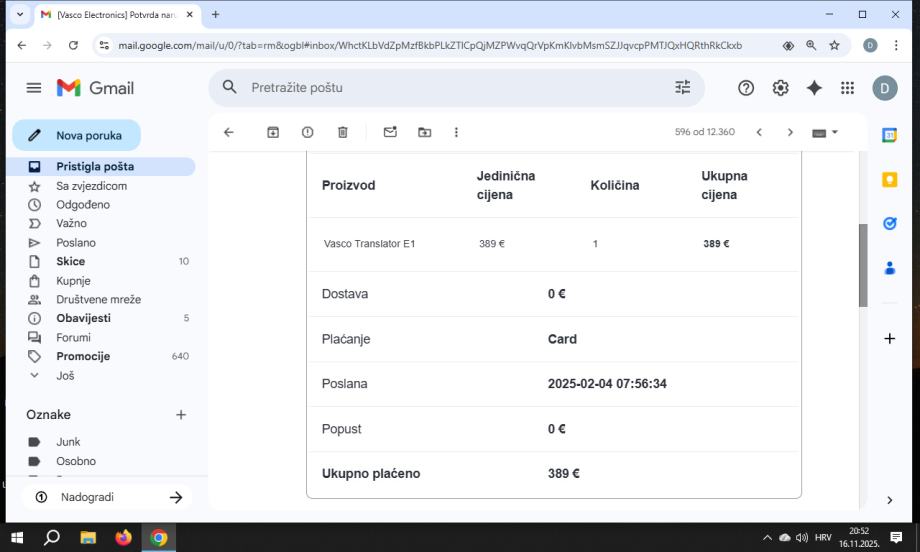Click Nadogradi upgrade button

click(x=108, y=497)
